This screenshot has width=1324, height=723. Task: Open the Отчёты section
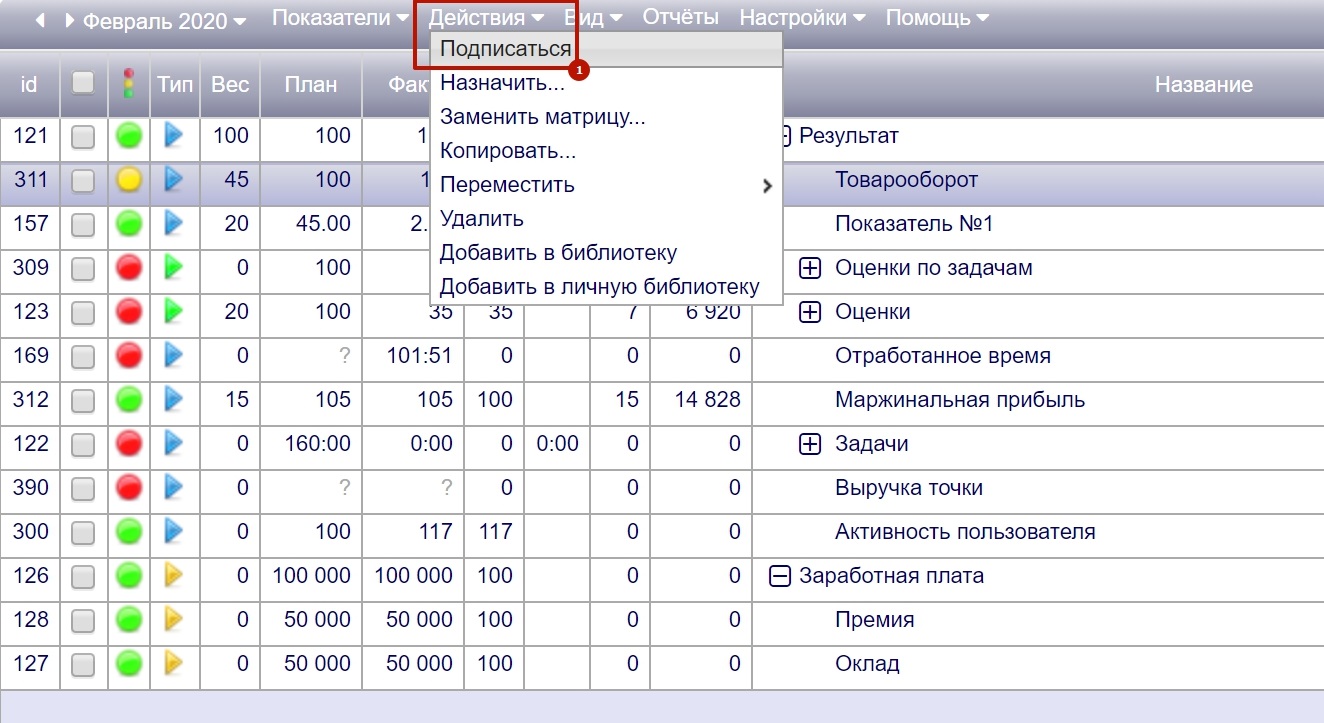680,17
